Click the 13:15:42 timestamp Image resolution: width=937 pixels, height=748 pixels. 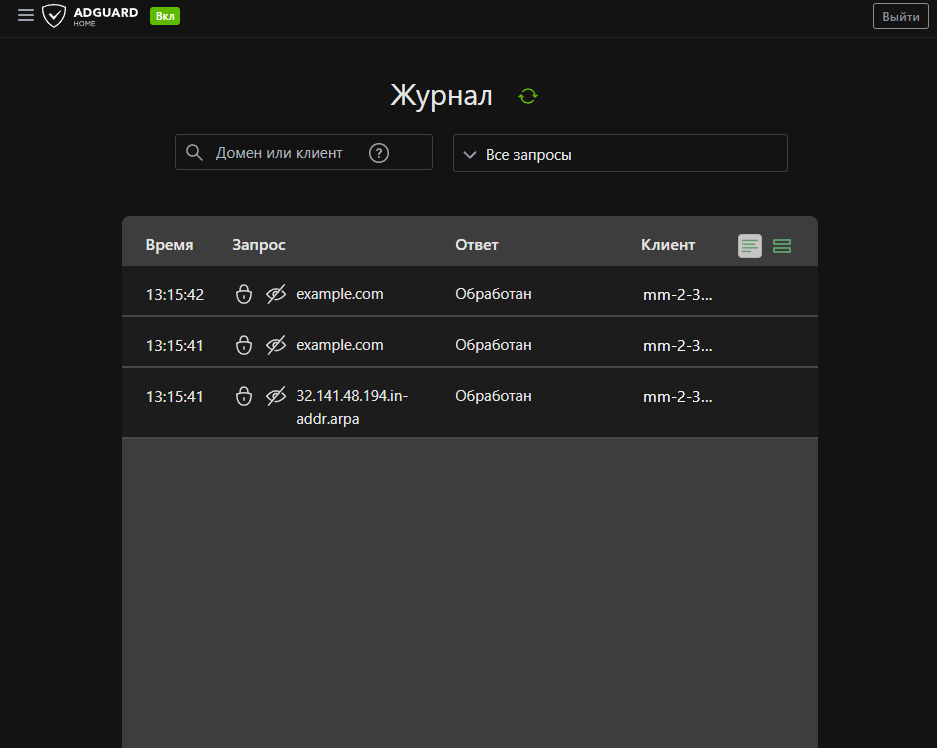coord(174,295)
